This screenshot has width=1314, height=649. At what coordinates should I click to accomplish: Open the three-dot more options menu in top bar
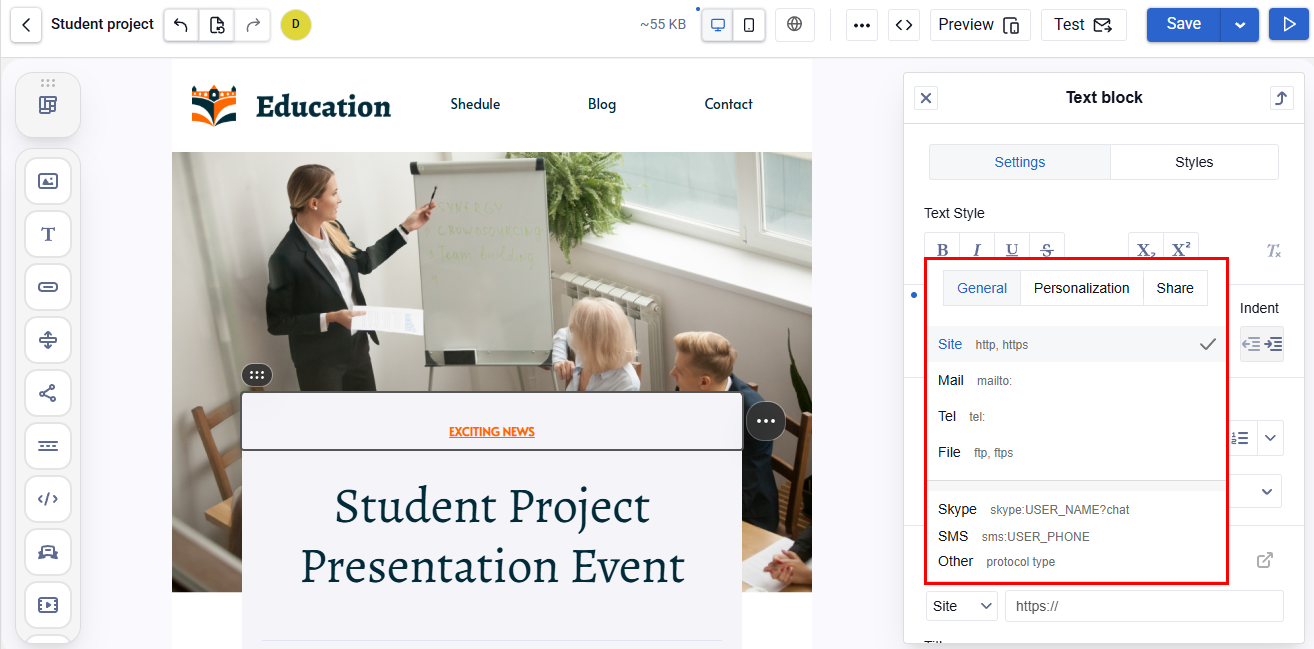click(x=862, y=25)
